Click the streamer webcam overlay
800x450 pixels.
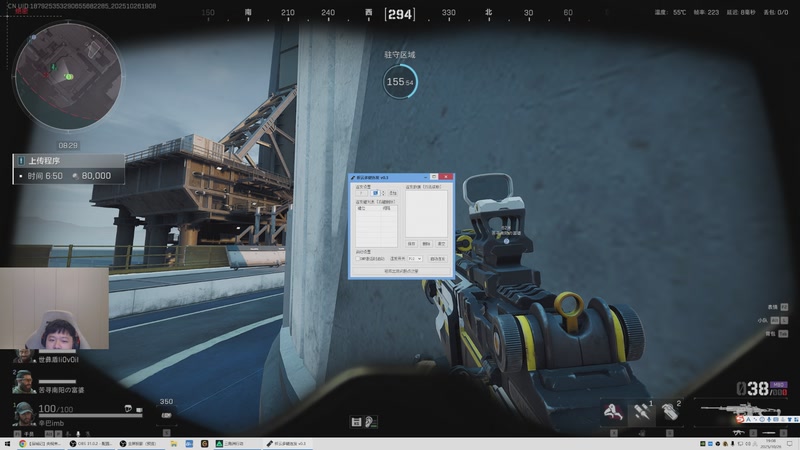[54, 308]
